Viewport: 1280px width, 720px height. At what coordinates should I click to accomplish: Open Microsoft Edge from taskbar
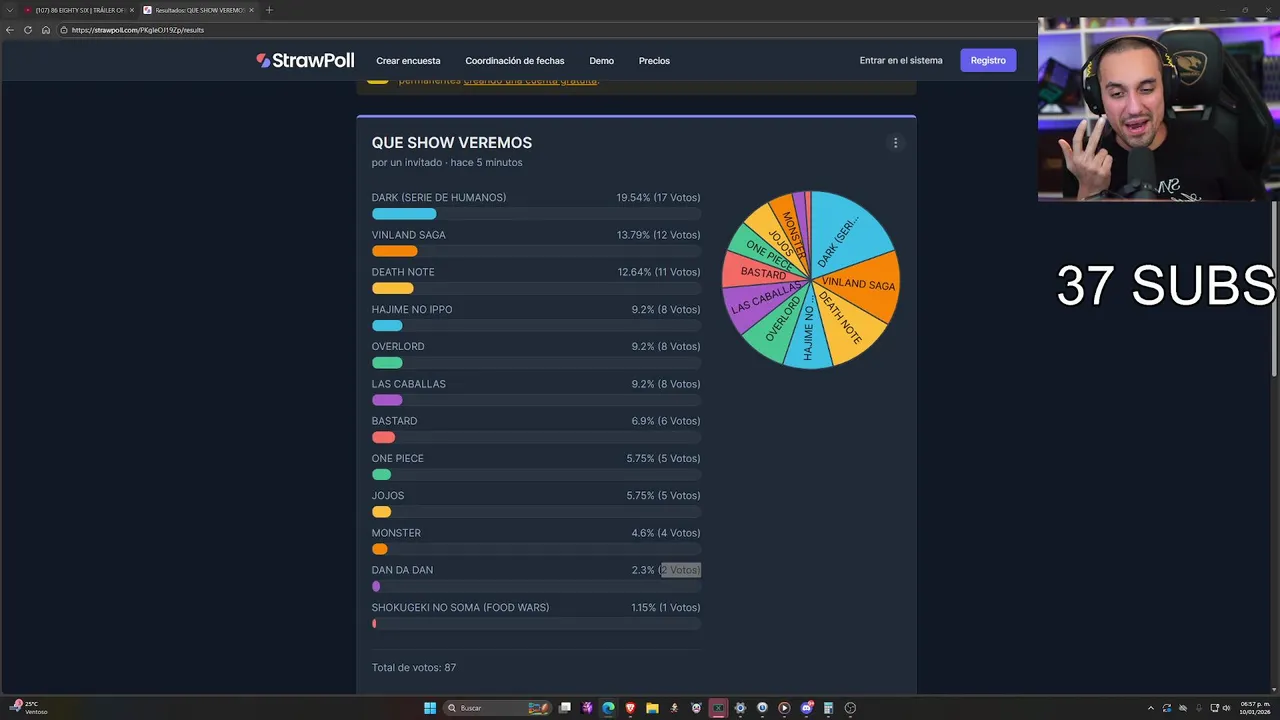tap(608, 708)
